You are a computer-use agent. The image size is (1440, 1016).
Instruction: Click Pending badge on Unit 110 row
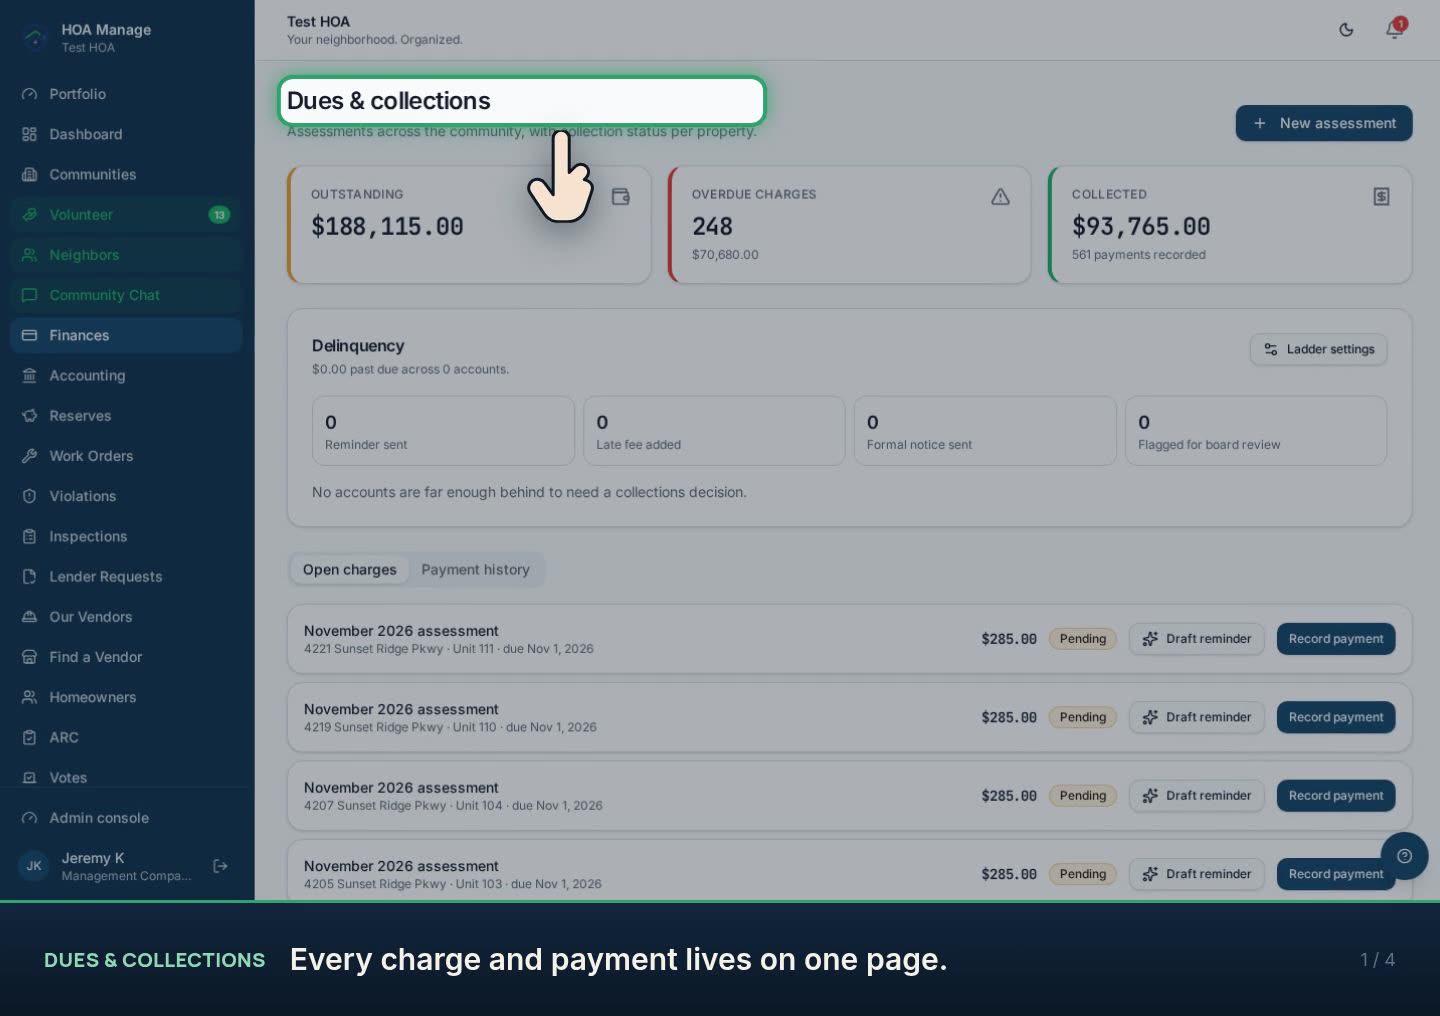[1082, 717]
